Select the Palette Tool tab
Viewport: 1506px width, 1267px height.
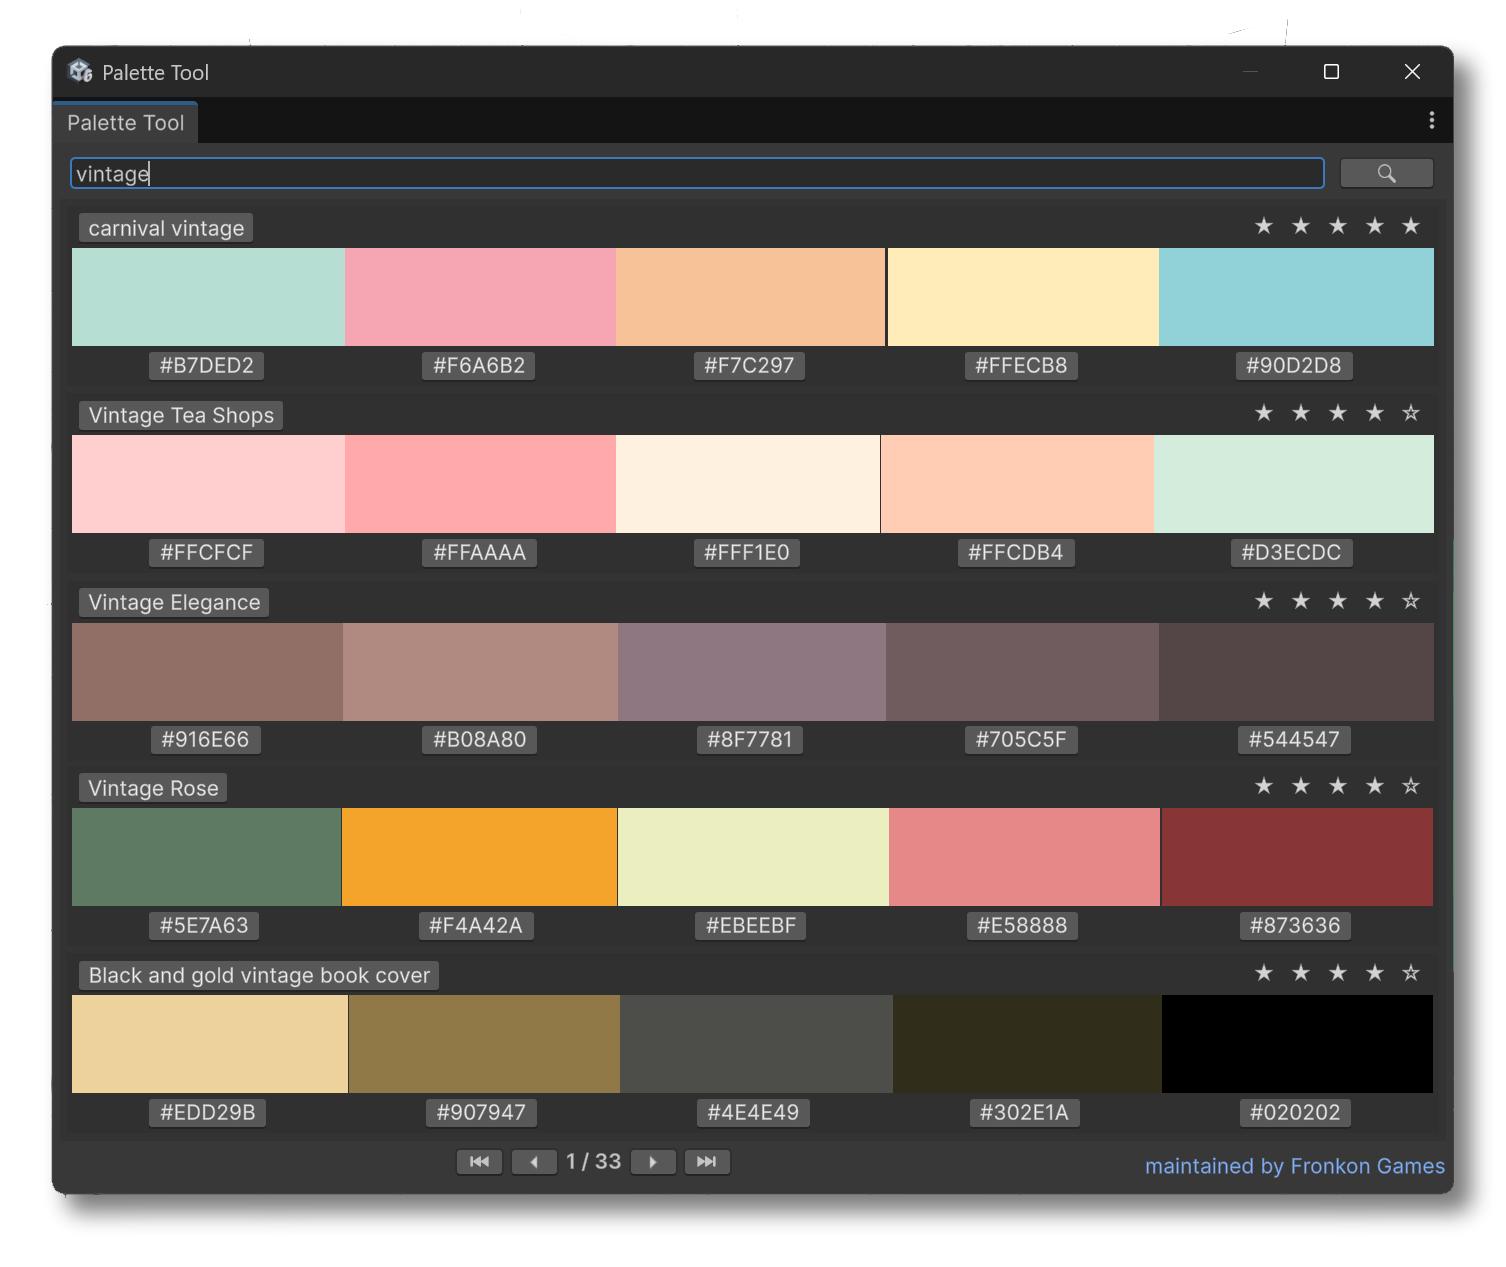(x=126, y=123)
